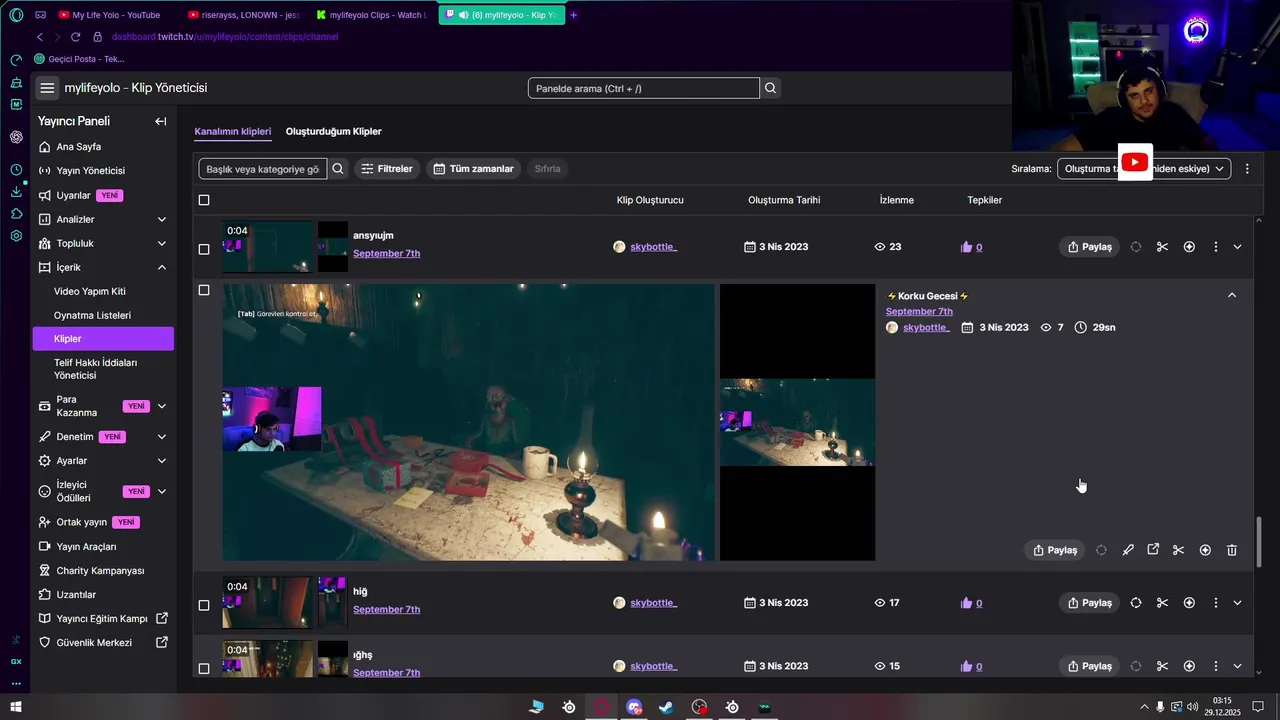Click the vertical scrollbar of clip list
The width and height of the screenshot is (1280, 720).
click(1258, 540)
